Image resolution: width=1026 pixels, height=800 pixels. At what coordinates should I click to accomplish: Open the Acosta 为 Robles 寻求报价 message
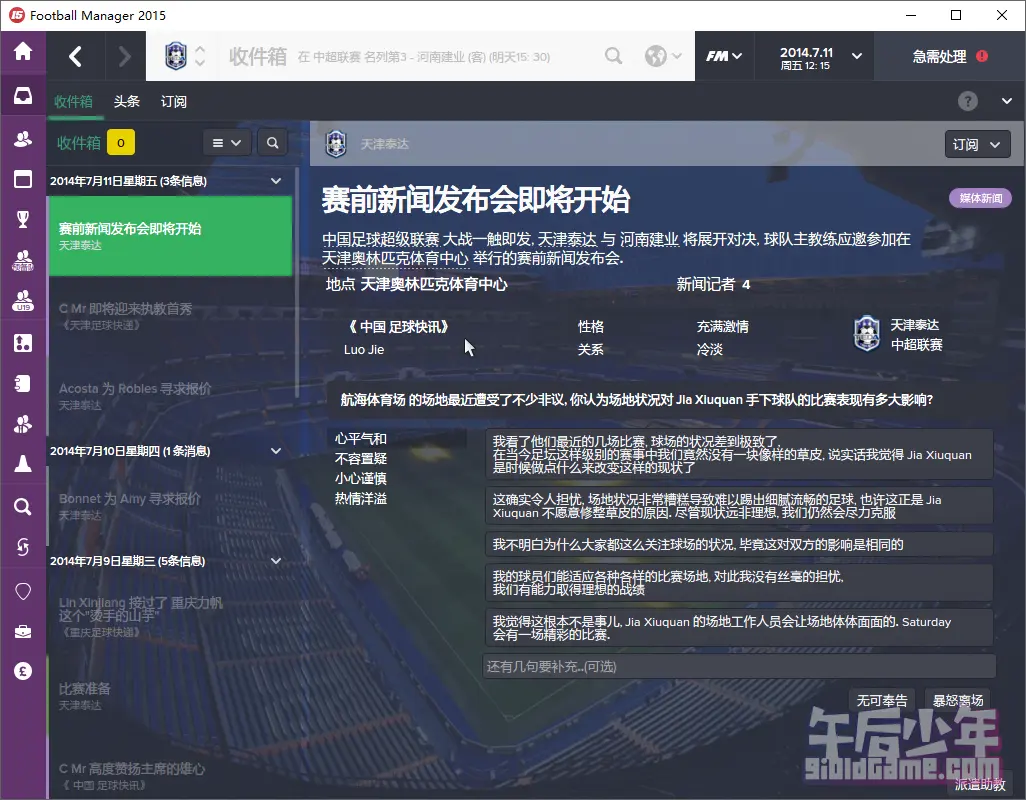point(170,396)
